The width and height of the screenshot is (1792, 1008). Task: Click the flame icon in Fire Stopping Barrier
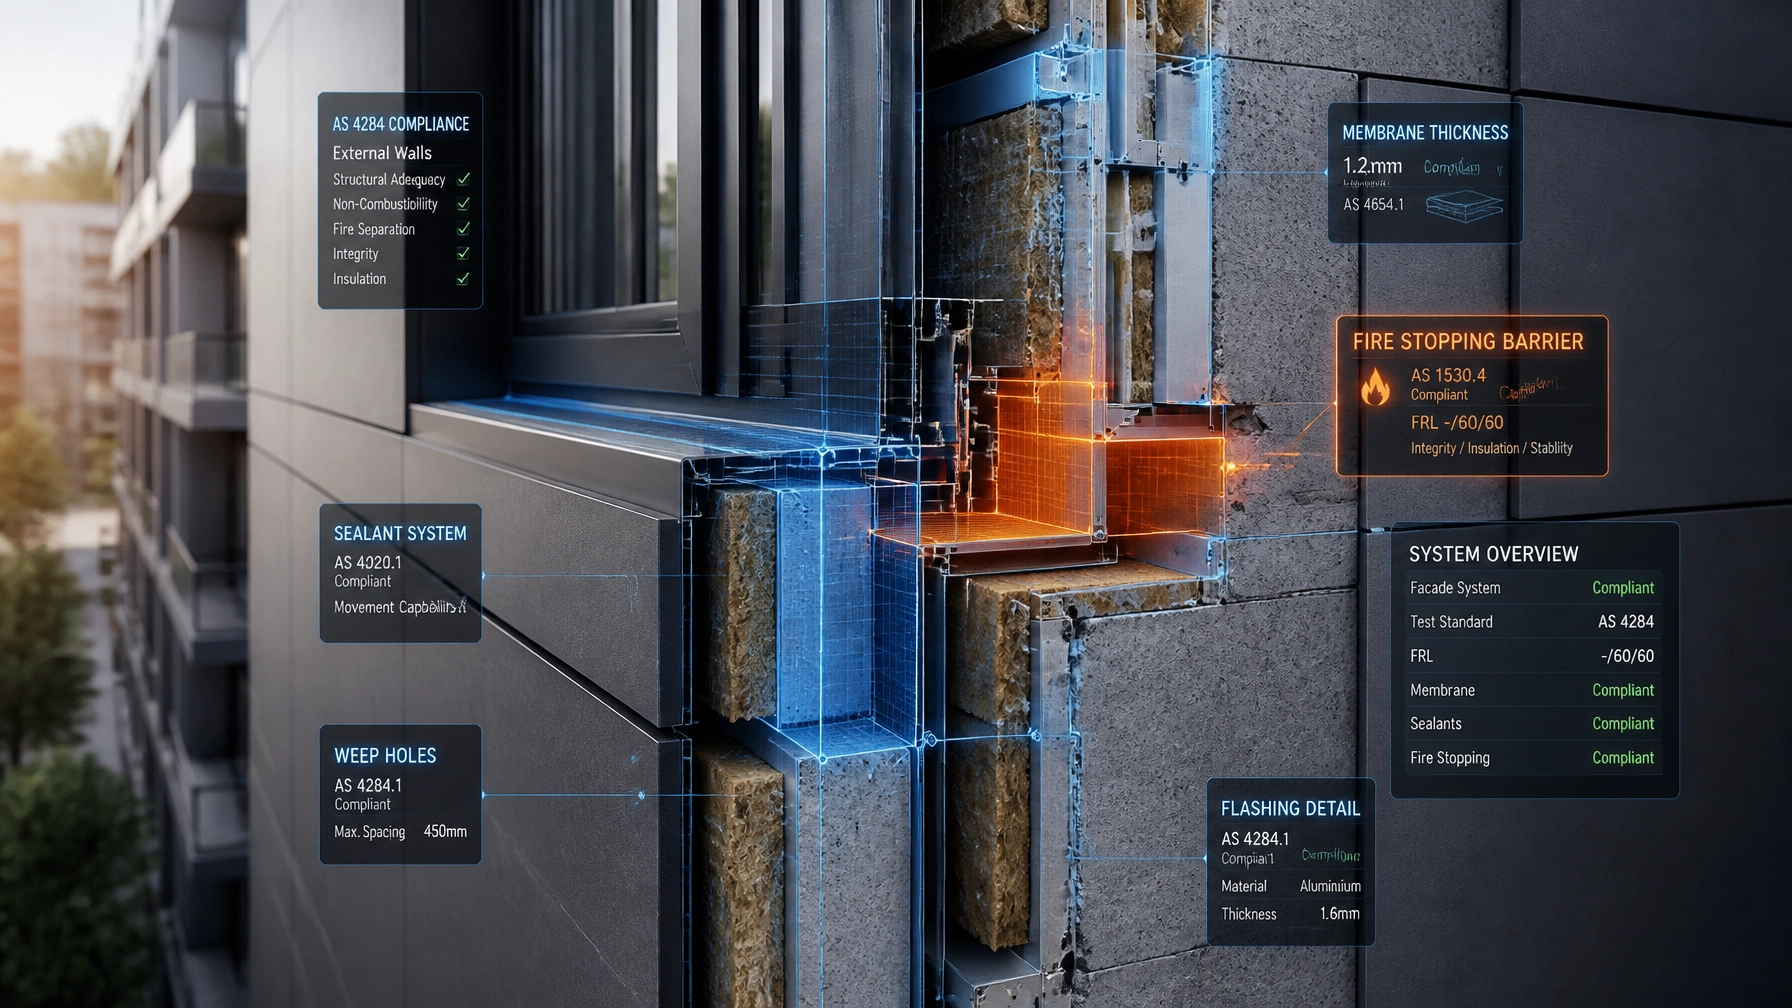pyautogui.click(x=1376, y=386)
